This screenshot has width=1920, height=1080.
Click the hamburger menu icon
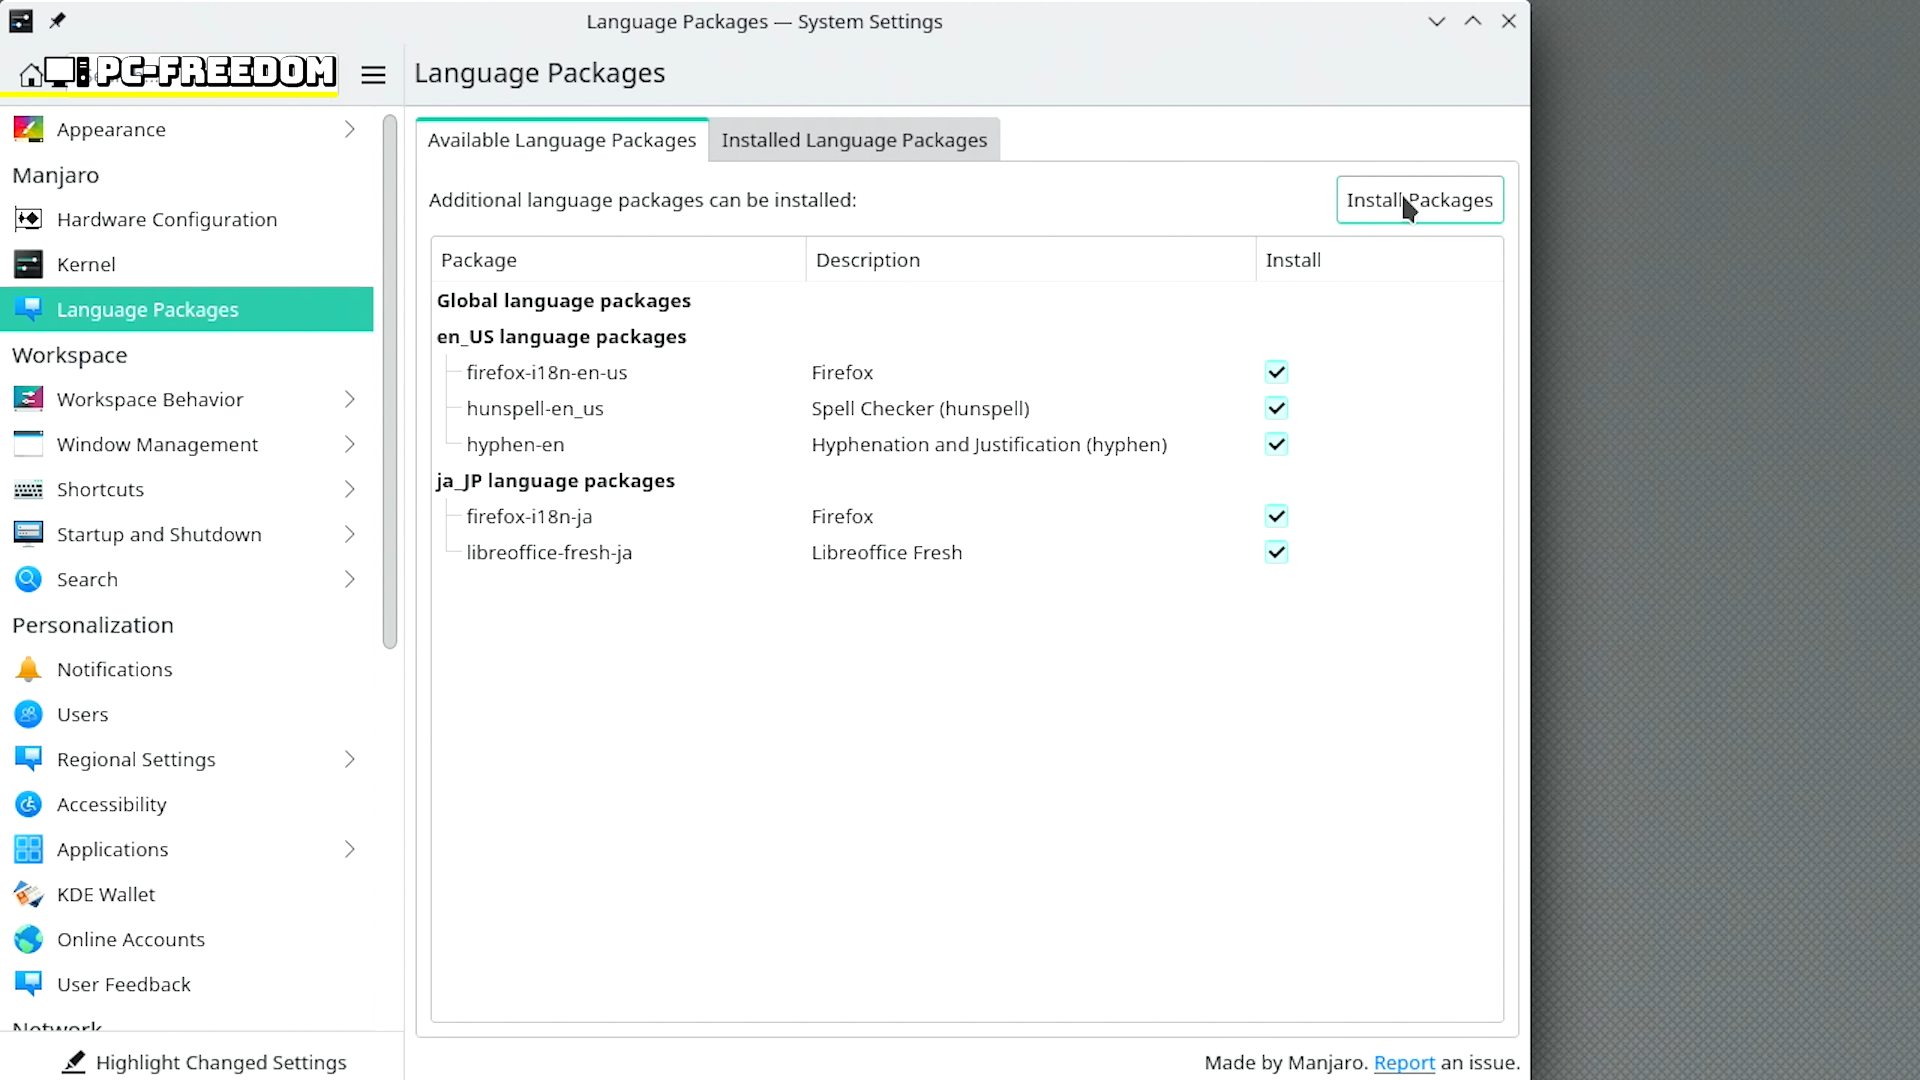tap(373, 75)
